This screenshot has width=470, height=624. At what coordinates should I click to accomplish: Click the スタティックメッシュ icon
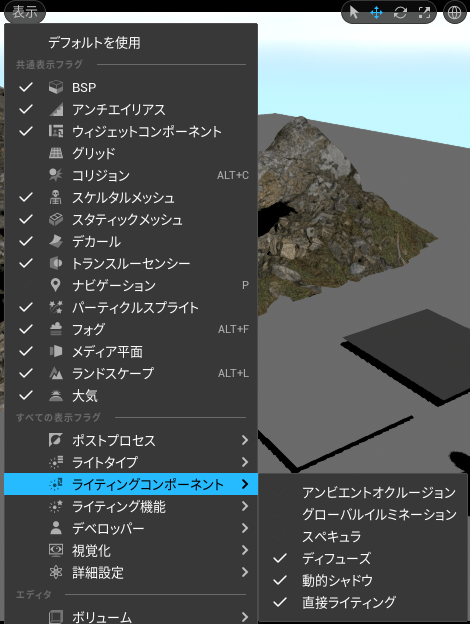pyautogui.click(x=56, y=219)
